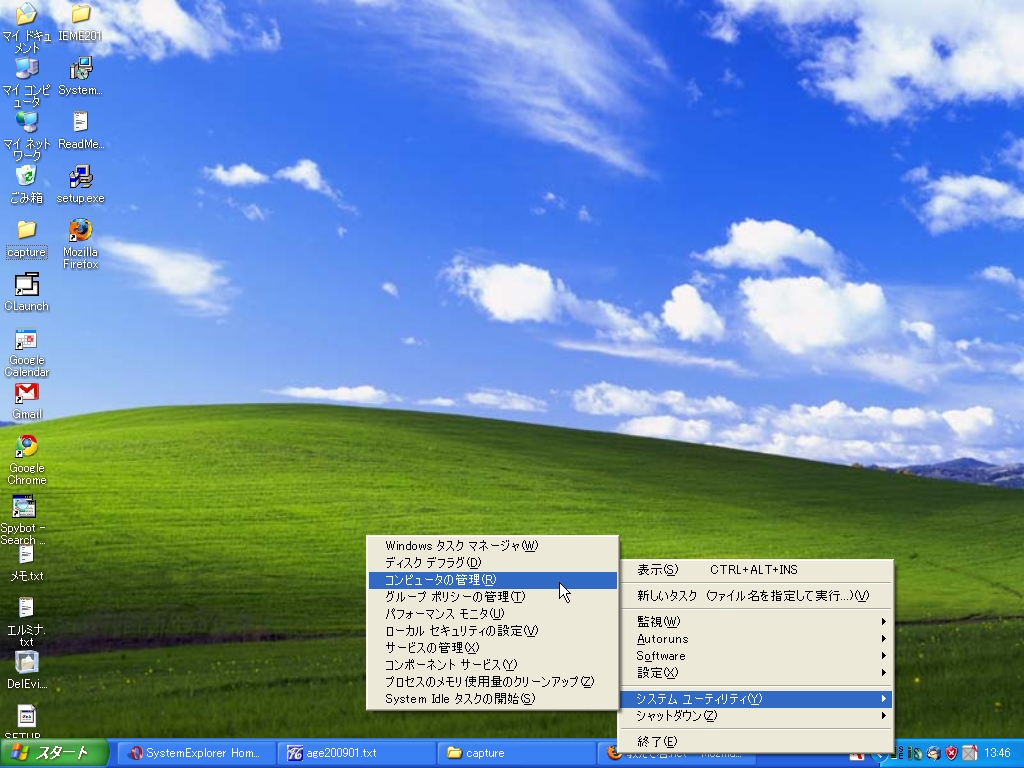The image size is (1024, 768).
Task: Choose パフォーマンス モニタ(U) entry
Action: pyautogui.click(x=493, y=614)
